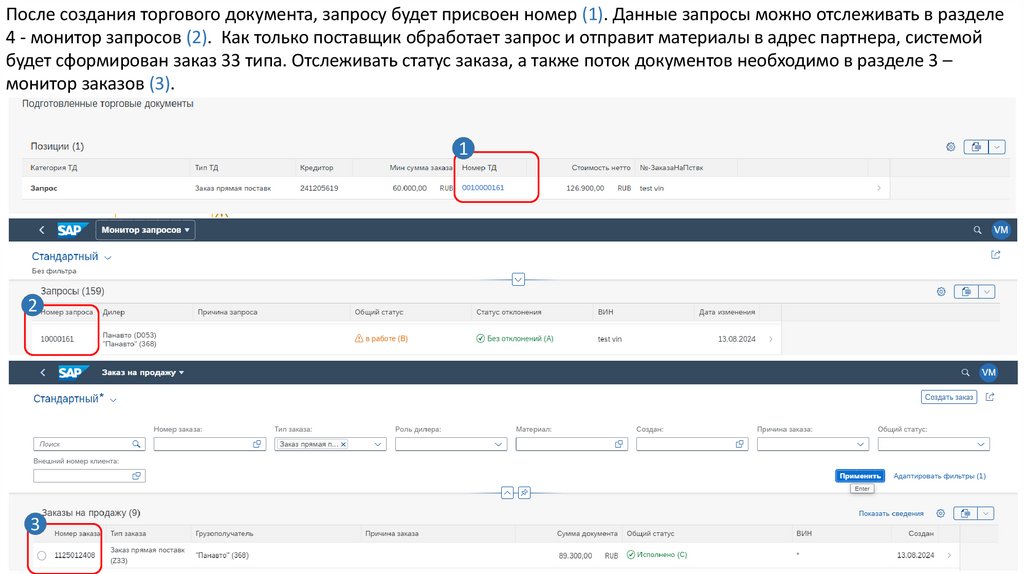Screen dimensions: 1024x574
Task: Focus the Поиск search field
Action: tap(89, 444)
